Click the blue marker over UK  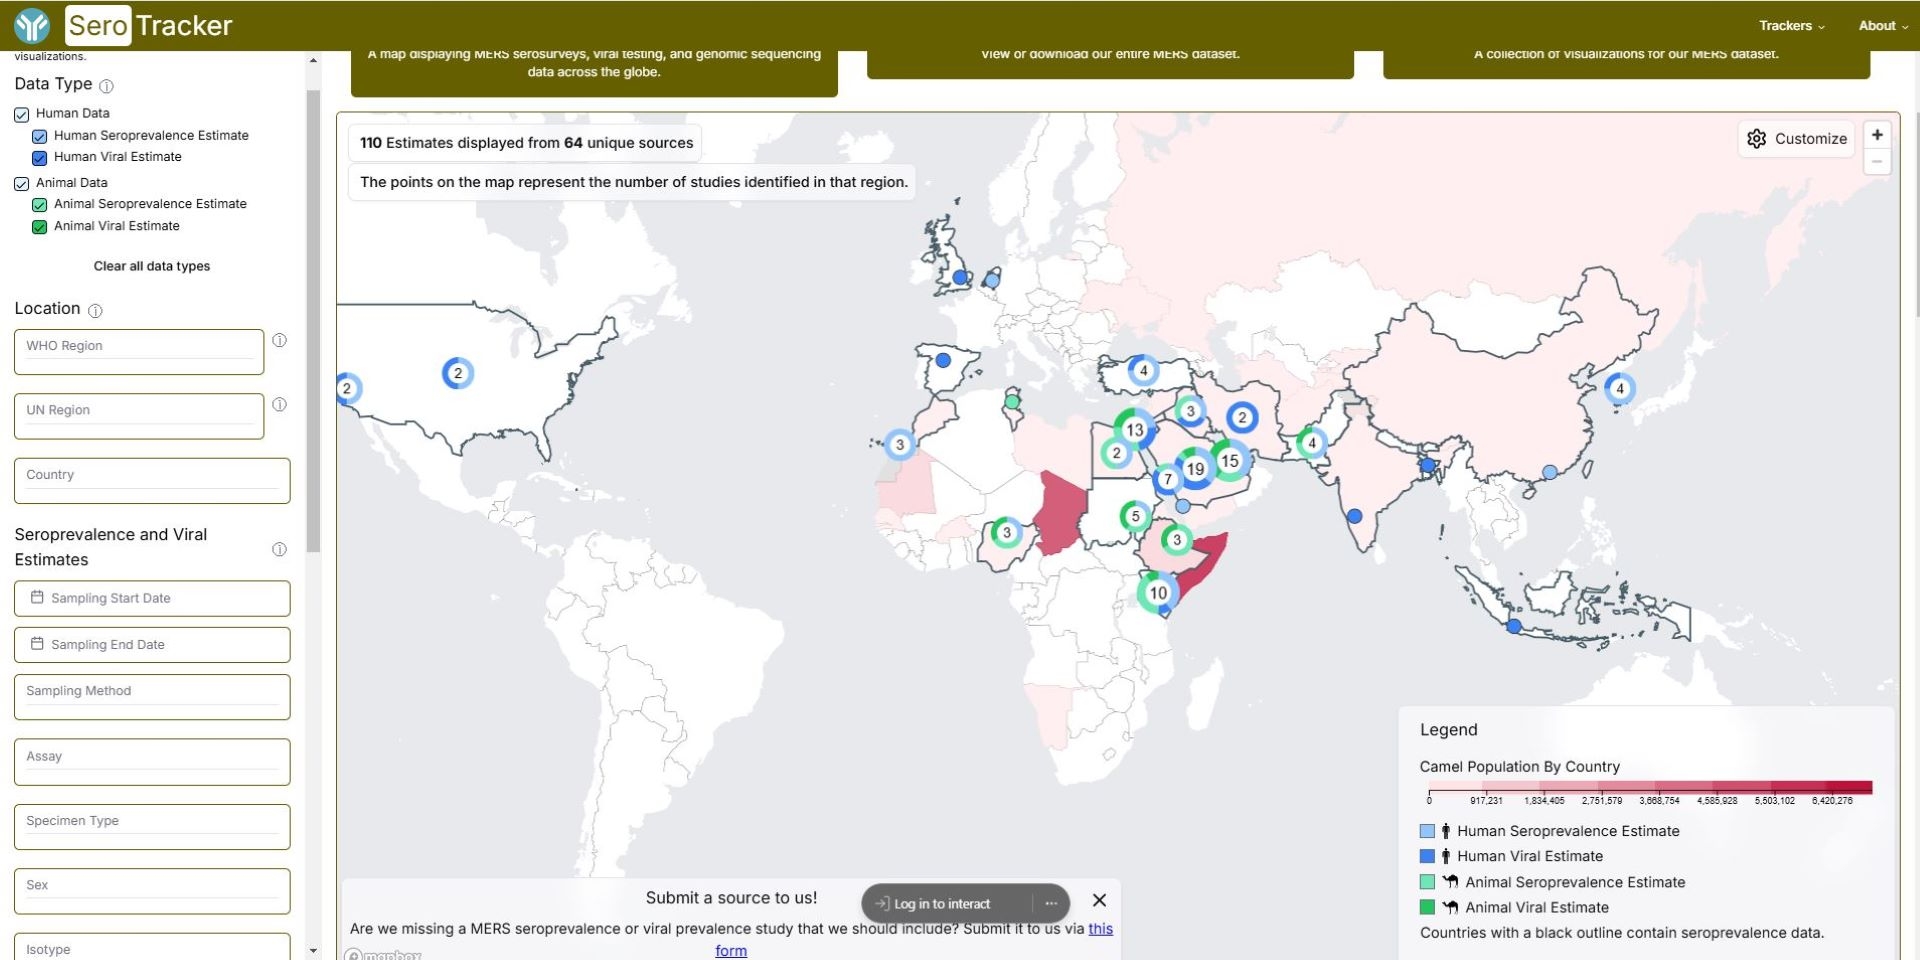point(960,277)
